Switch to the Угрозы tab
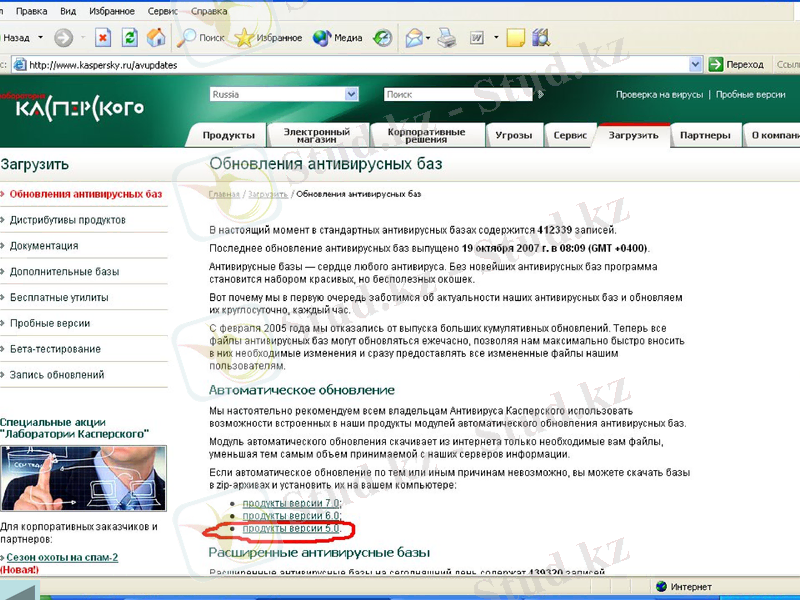The image size is (800, 600). pyautogui.click(x=514, y=136)
